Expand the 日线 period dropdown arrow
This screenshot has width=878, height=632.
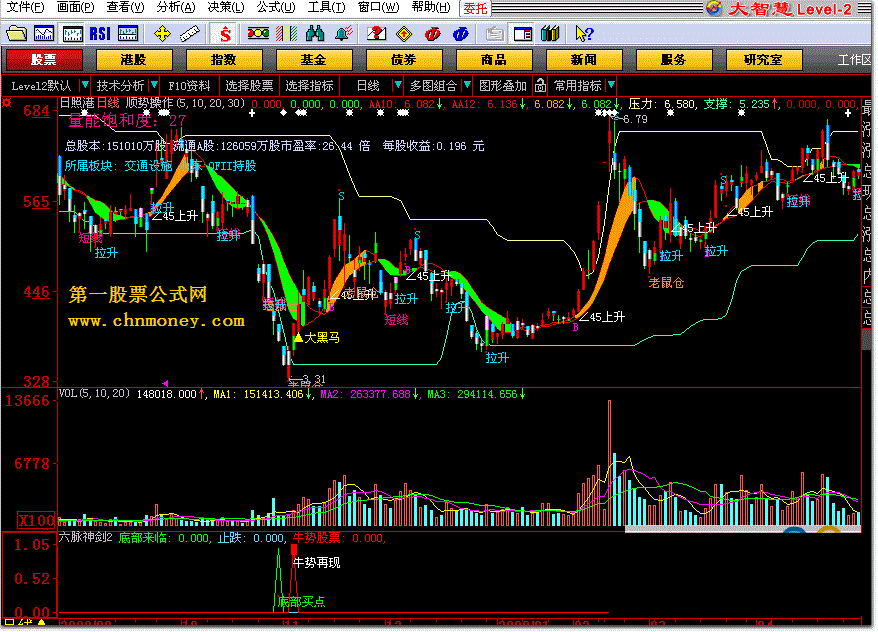click(398, 86)
